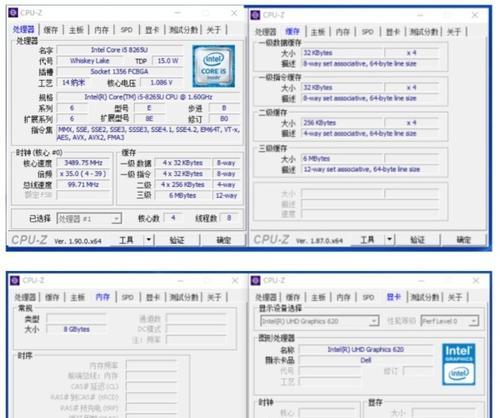Expand 工具 arrow in Ver. 1.90.0 window
This screenshot has height=418, width=500.
149,240
